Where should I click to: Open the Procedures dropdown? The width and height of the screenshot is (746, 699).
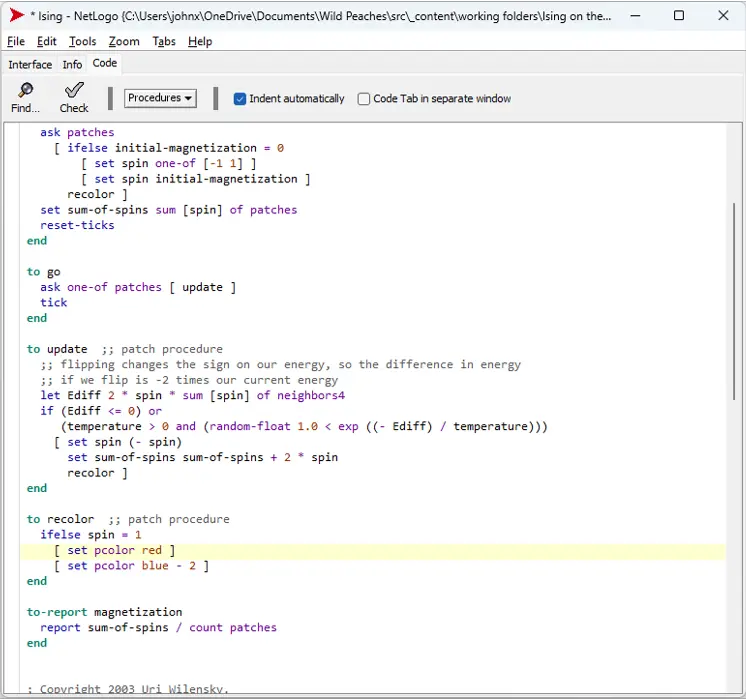click(160, 98)
